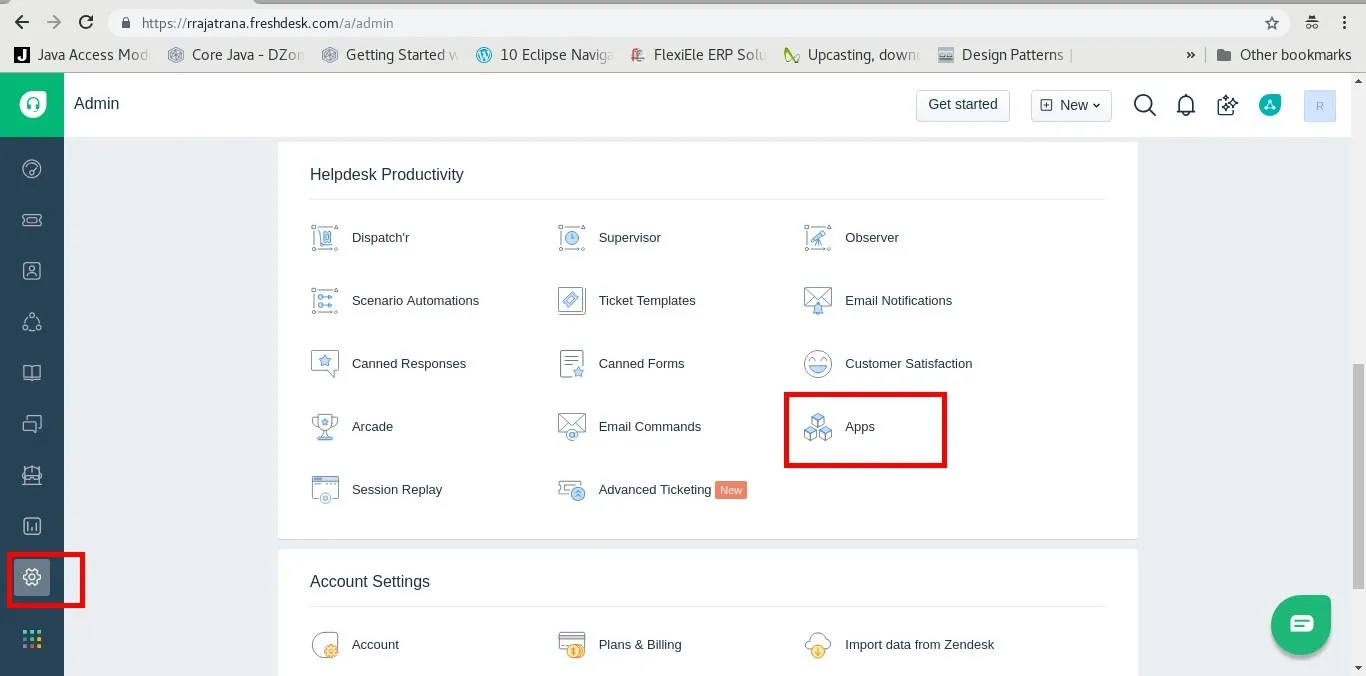Expand the hidden bookmarks overflow chevron
The width and height of the screenshot is (1366, 676).
tap(1190, 55)
